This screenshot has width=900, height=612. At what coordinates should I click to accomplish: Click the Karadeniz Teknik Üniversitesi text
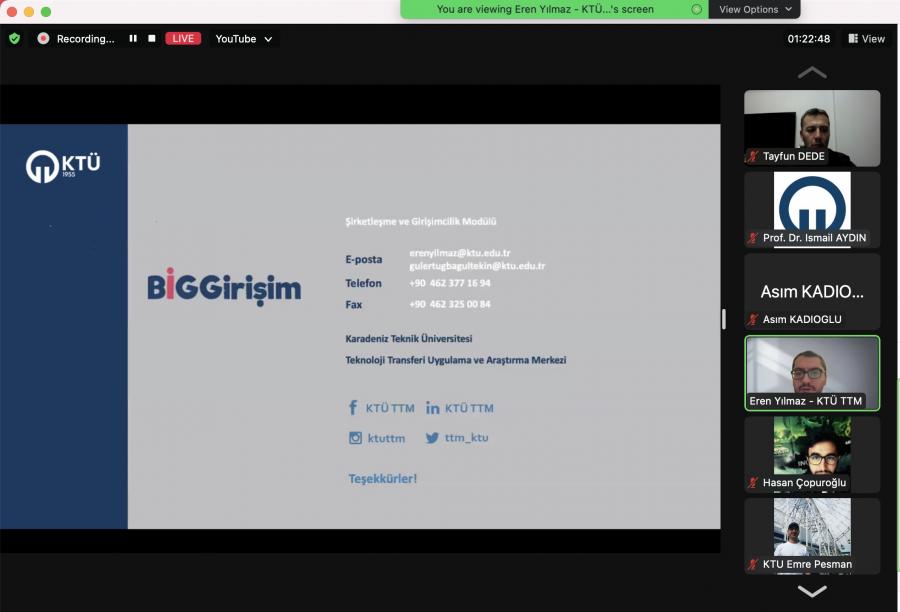pos(409,339)
